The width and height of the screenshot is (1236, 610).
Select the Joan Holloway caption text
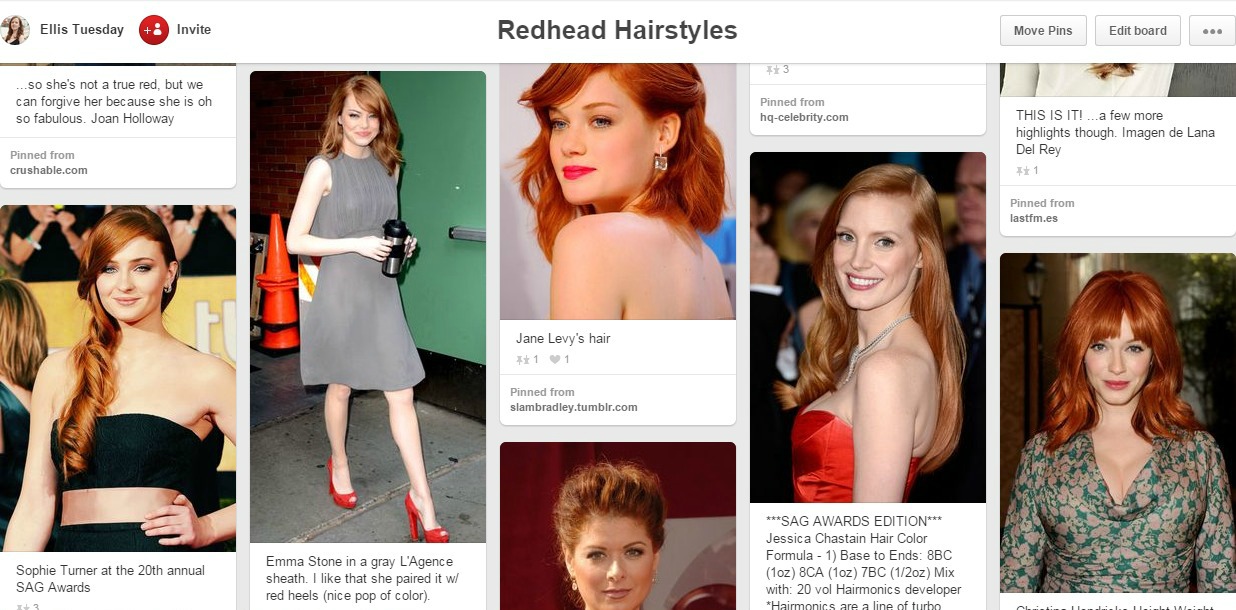pos(114,102)
